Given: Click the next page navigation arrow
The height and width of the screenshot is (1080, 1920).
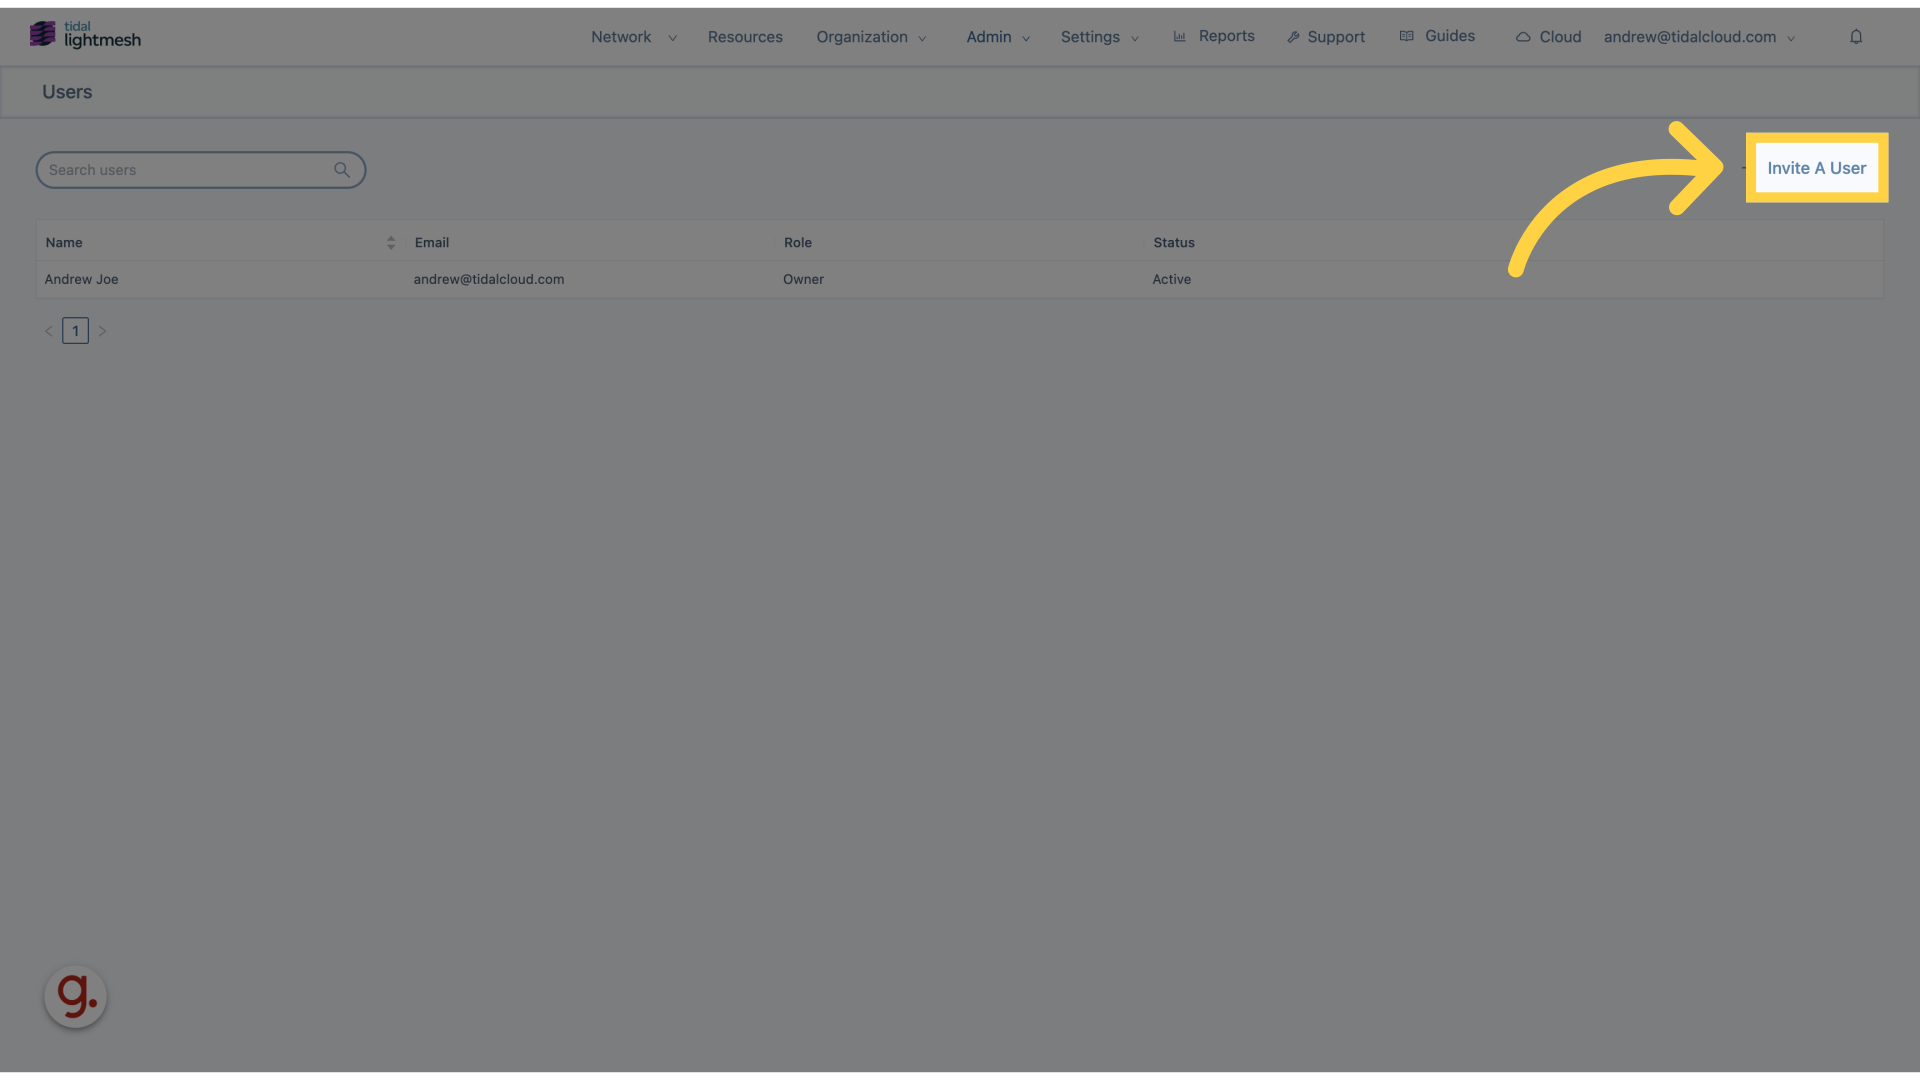Looking at the screenshot, I should pyautogui.click(x=103, y=330).
